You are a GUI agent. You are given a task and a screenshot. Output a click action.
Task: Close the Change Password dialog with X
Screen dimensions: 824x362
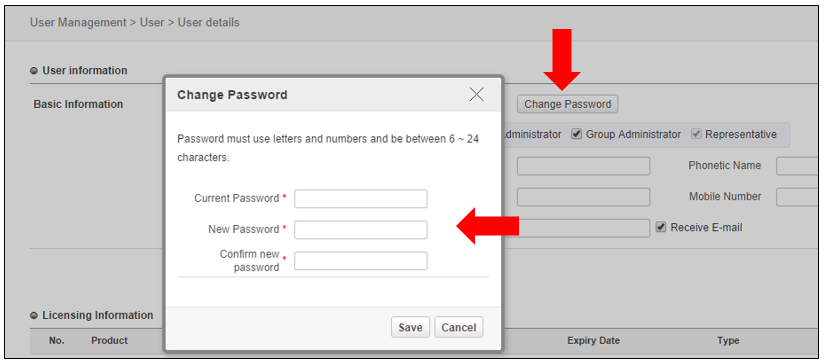[x=477, y=95]
